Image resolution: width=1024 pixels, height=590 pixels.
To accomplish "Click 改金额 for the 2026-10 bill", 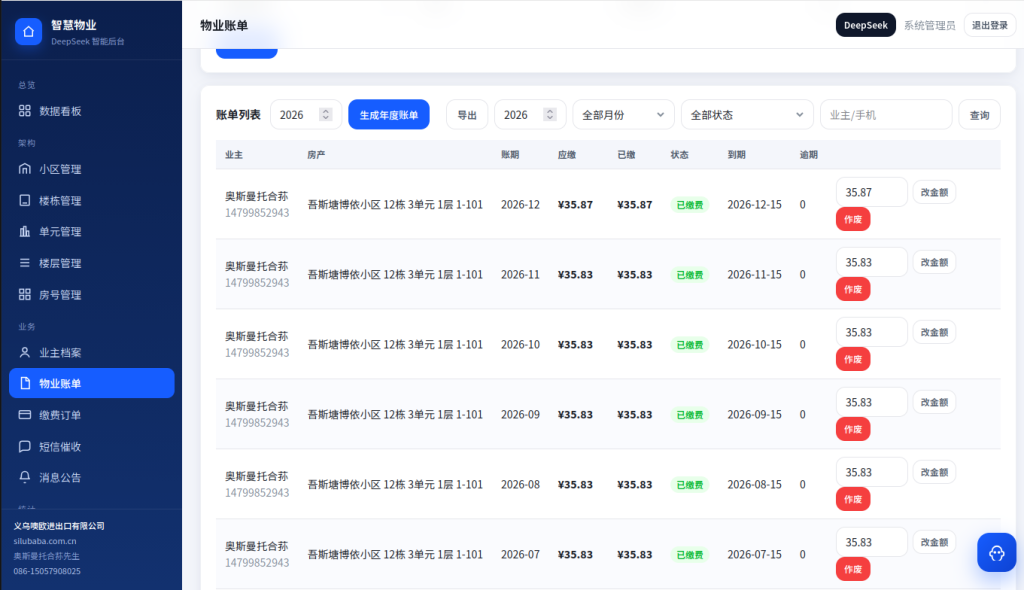I will point(934,332).
